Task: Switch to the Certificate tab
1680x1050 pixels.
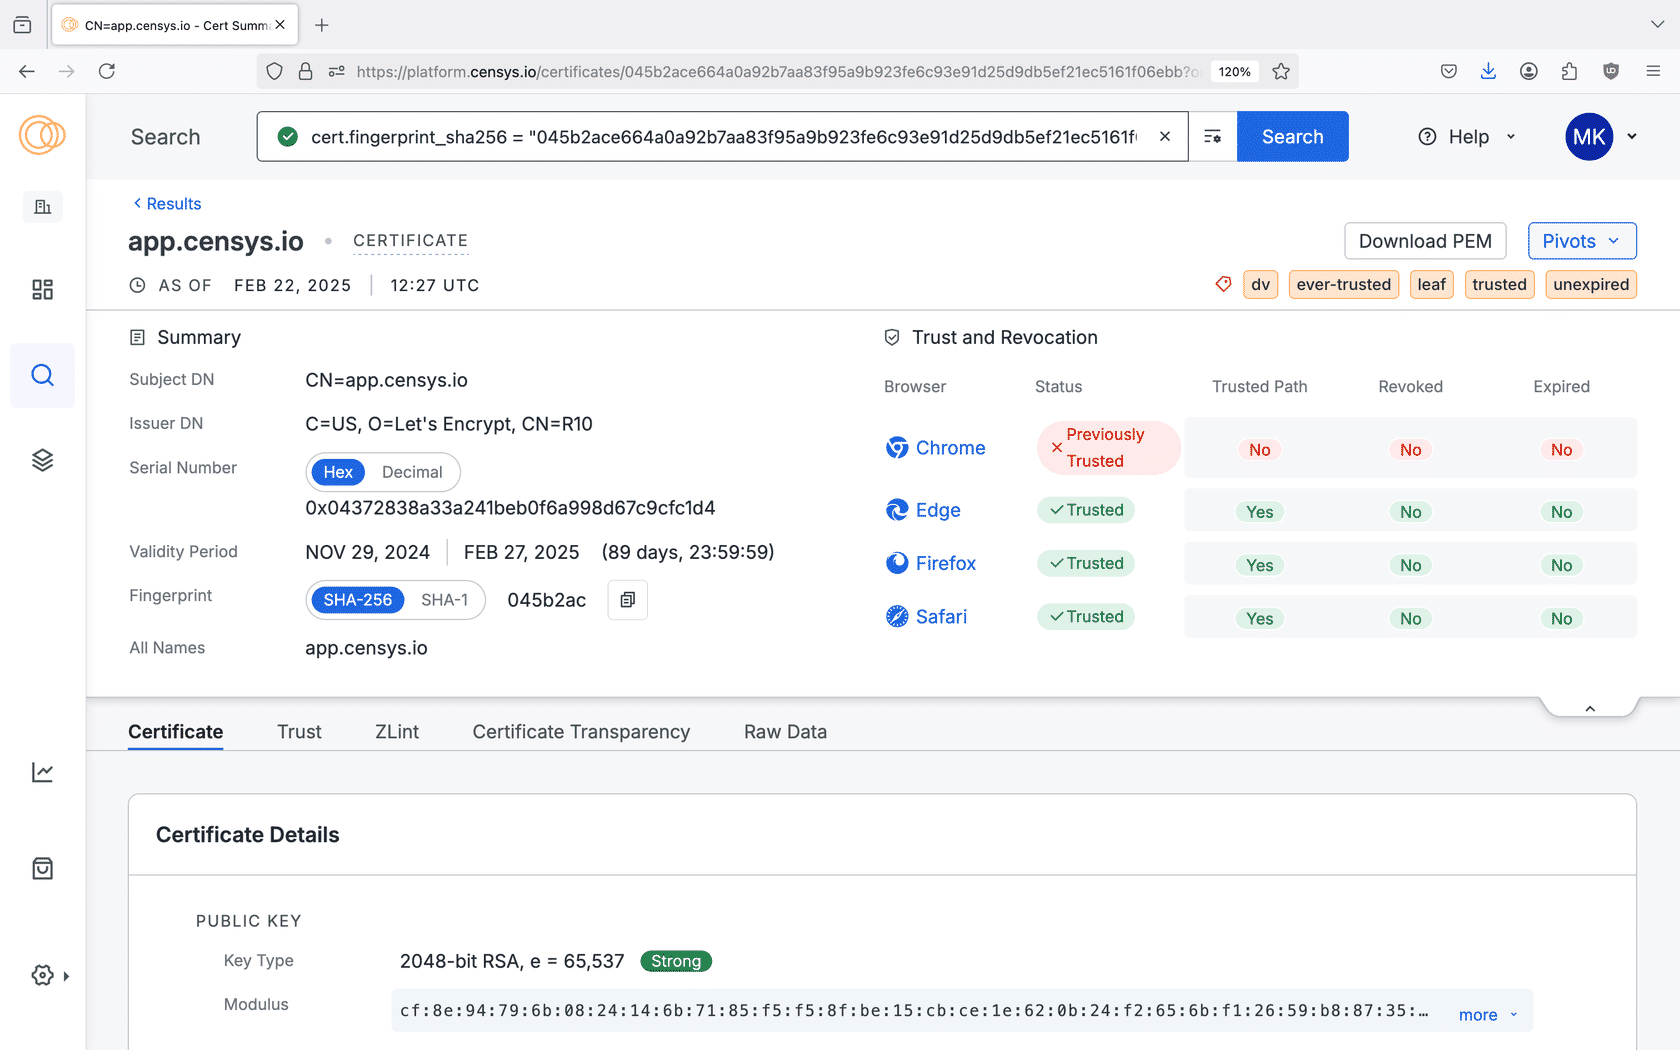Action: click(176, 732)
